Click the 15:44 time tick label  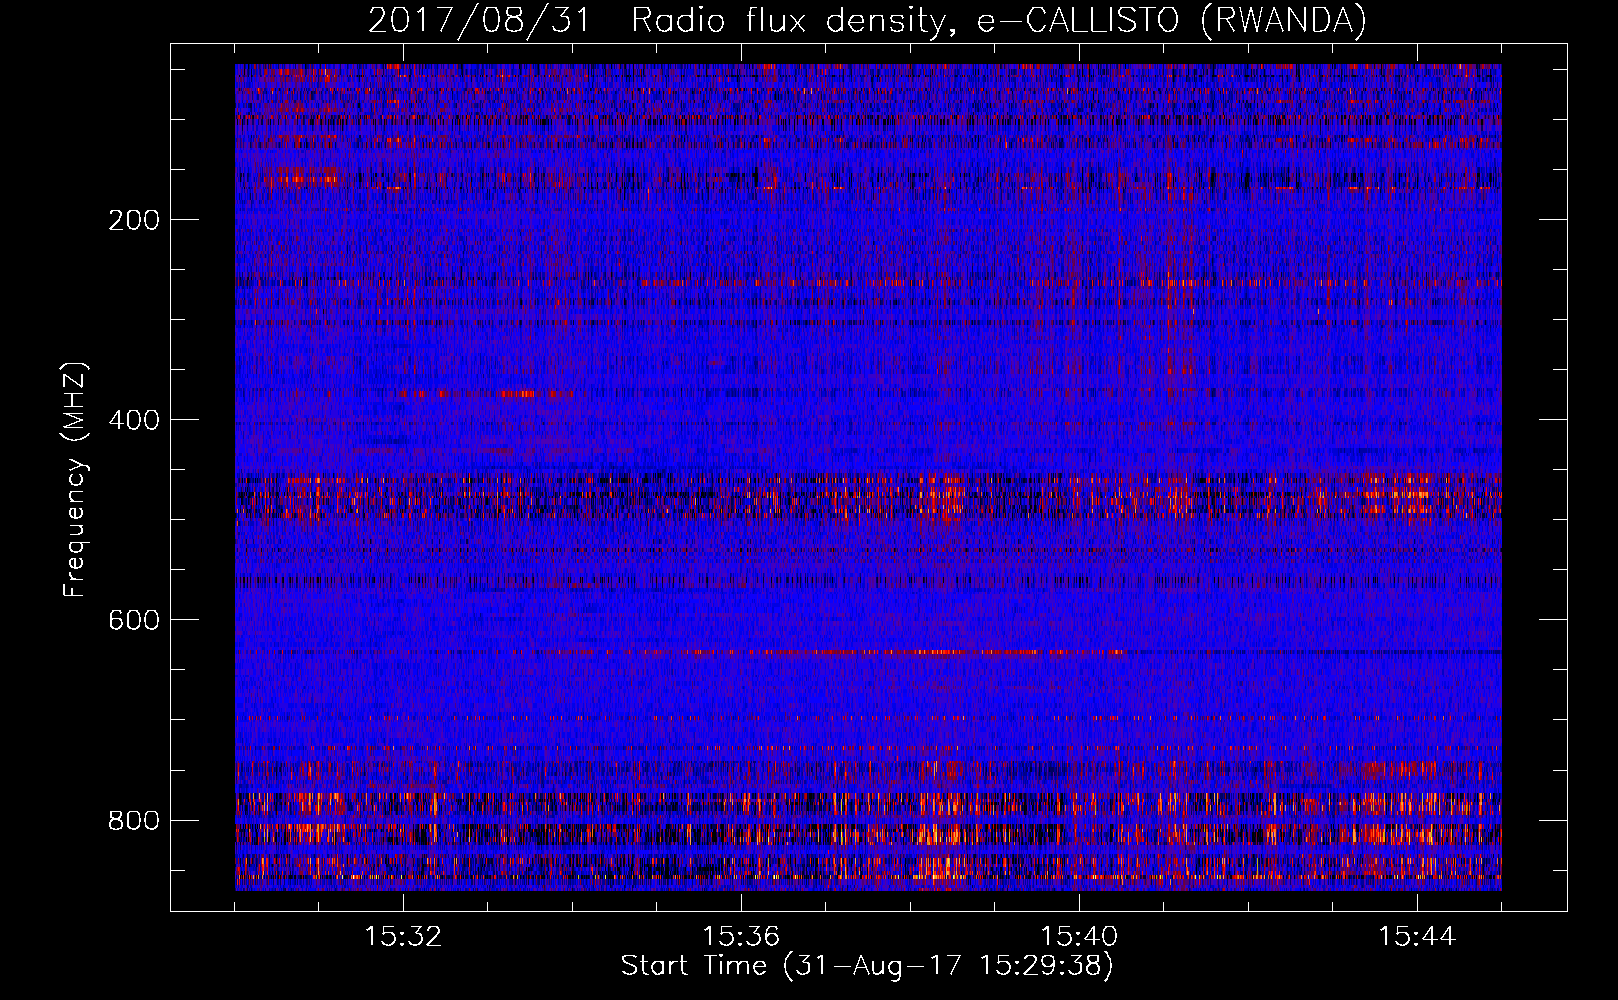pos(1417,937)
